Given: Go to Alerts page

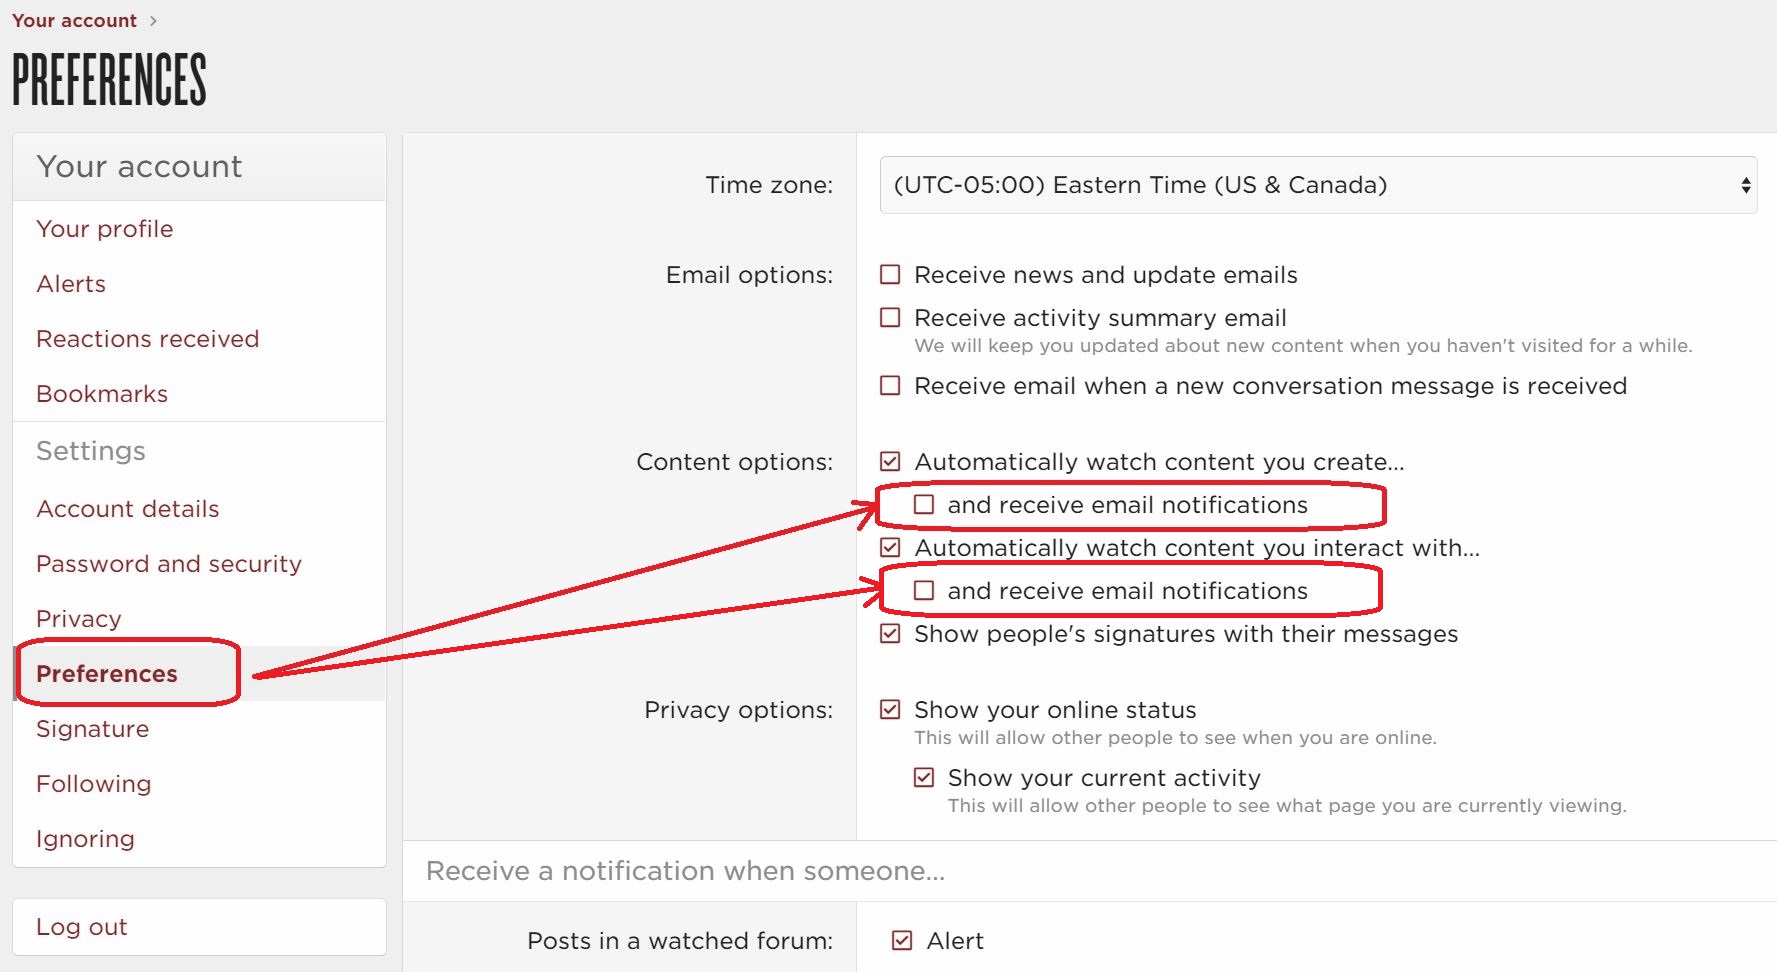Looking at the screenshot, I should tap(71, 284).
